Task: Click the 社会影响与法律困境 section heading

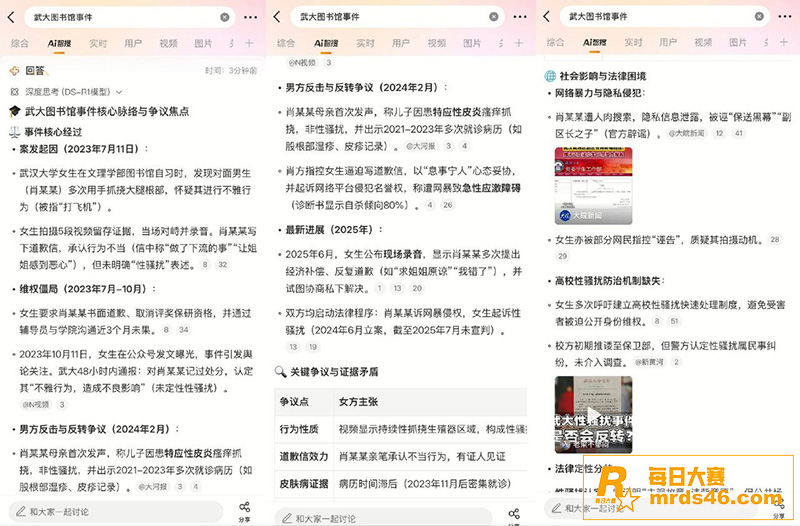Action: [x=603, y=76]
